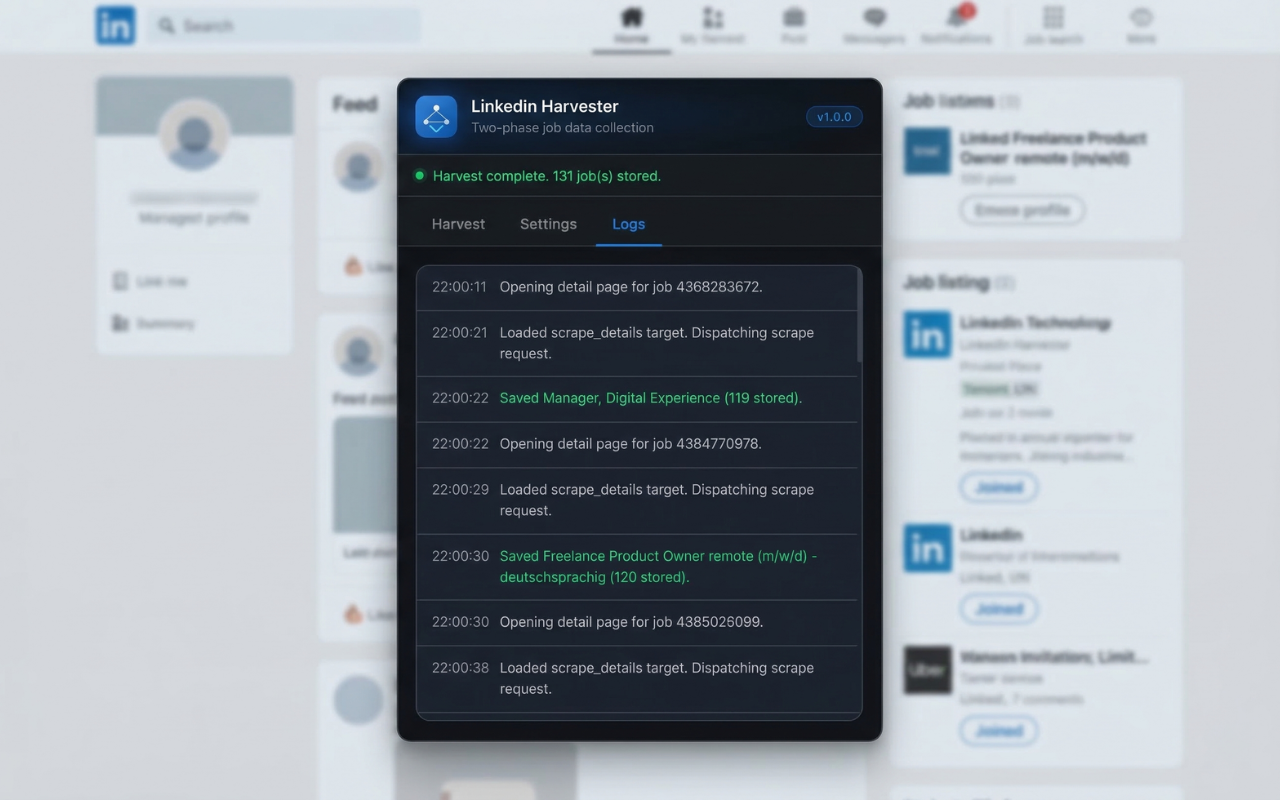Viewport: 1280px width, 800px height.
Task: Click the Uber company logo in job listings
Action: (x=928, y=670)
